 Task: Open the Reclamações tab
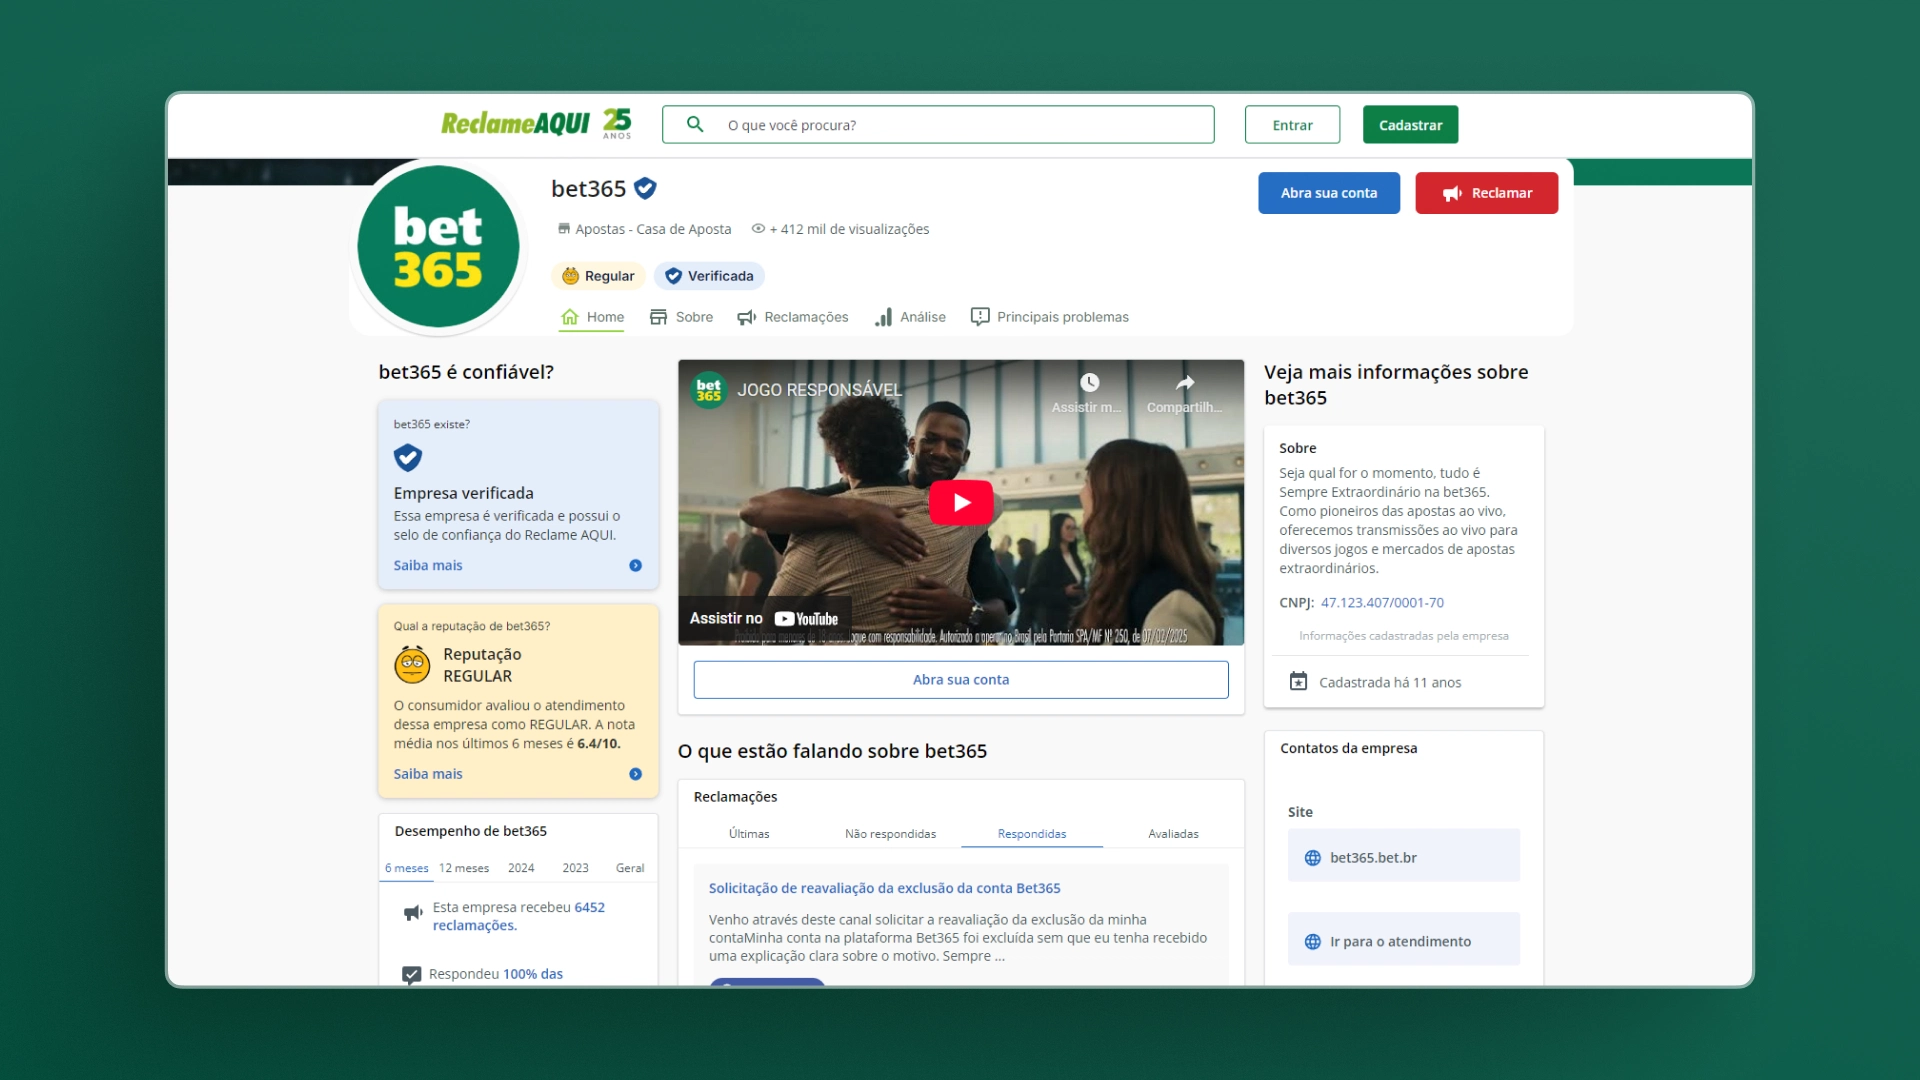coord(792,317)
